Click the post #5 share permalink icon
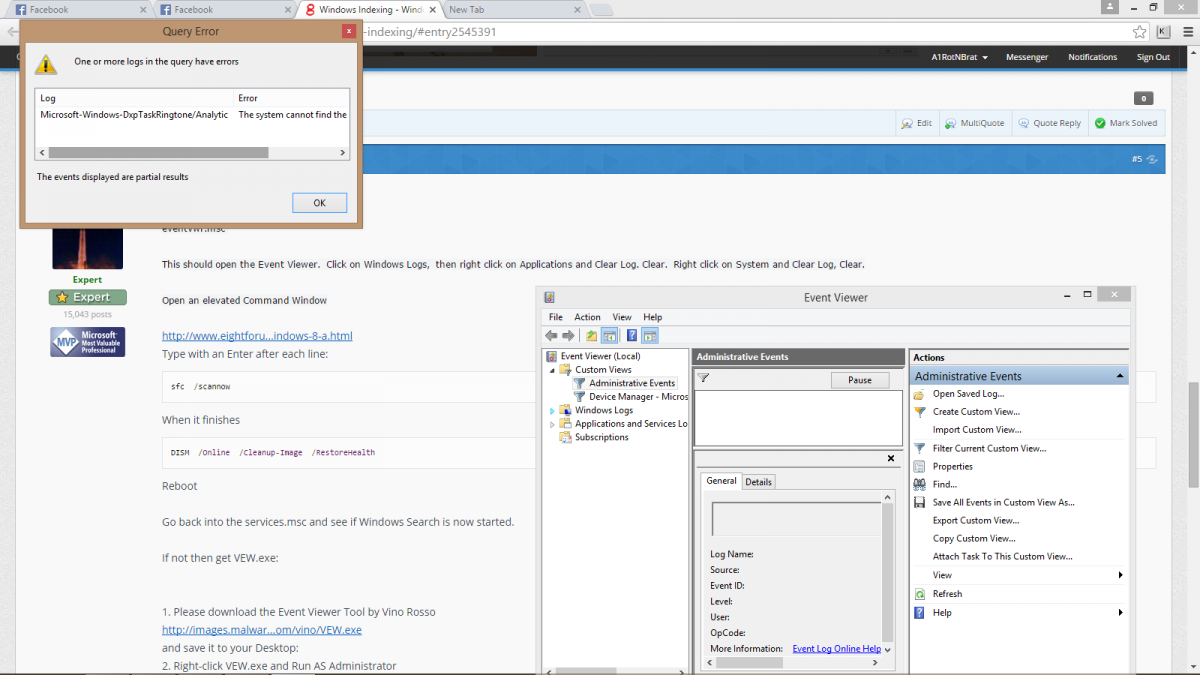This screenshot has height=675, width=1200. (1152, 159)
